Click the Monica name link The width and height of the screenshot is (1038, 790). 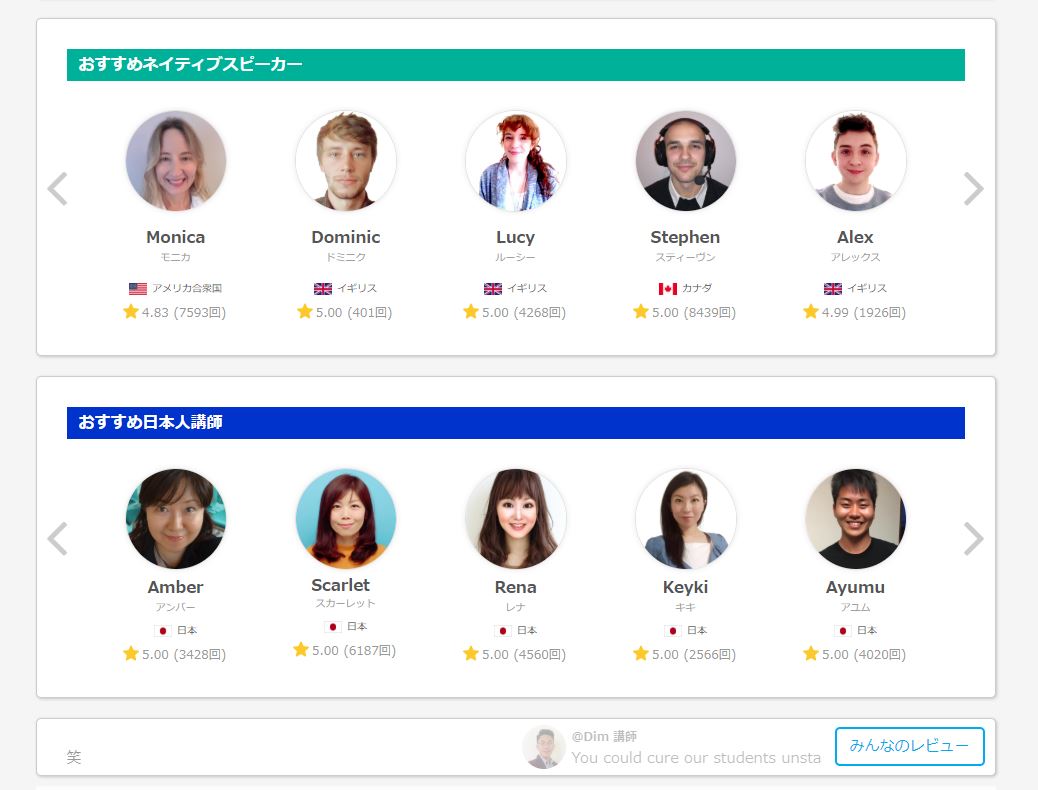tap(175, 237)
